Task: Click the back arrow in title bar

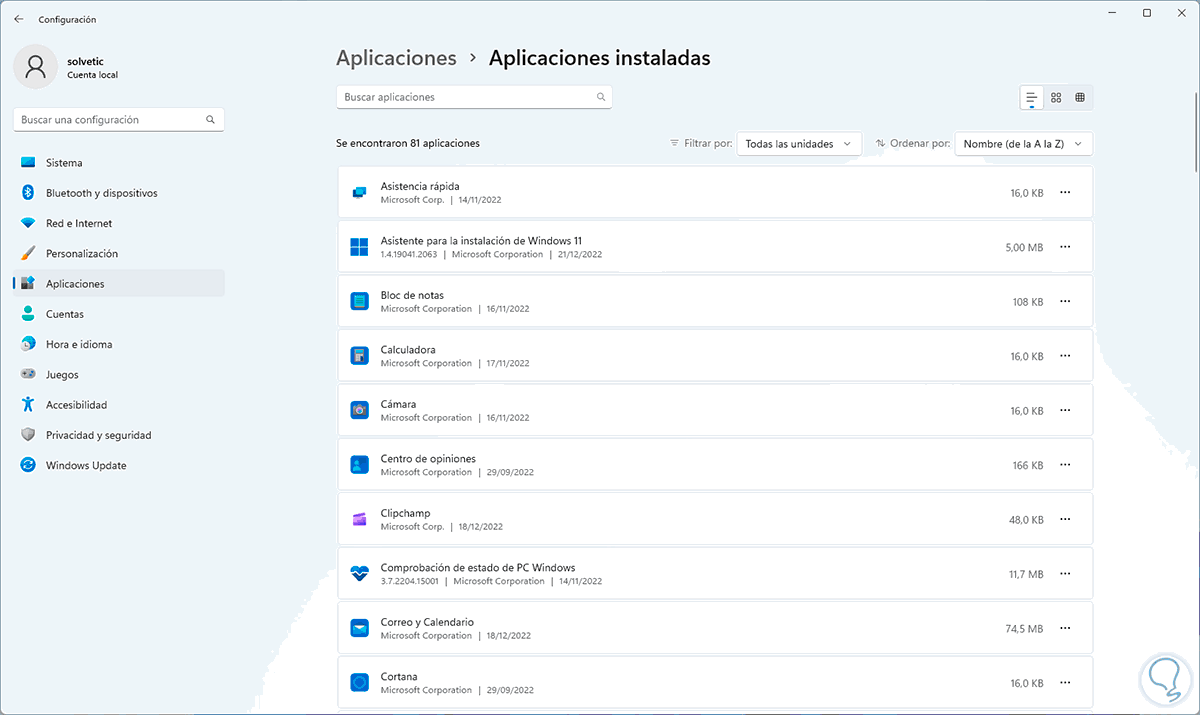Action: point(18,19)
